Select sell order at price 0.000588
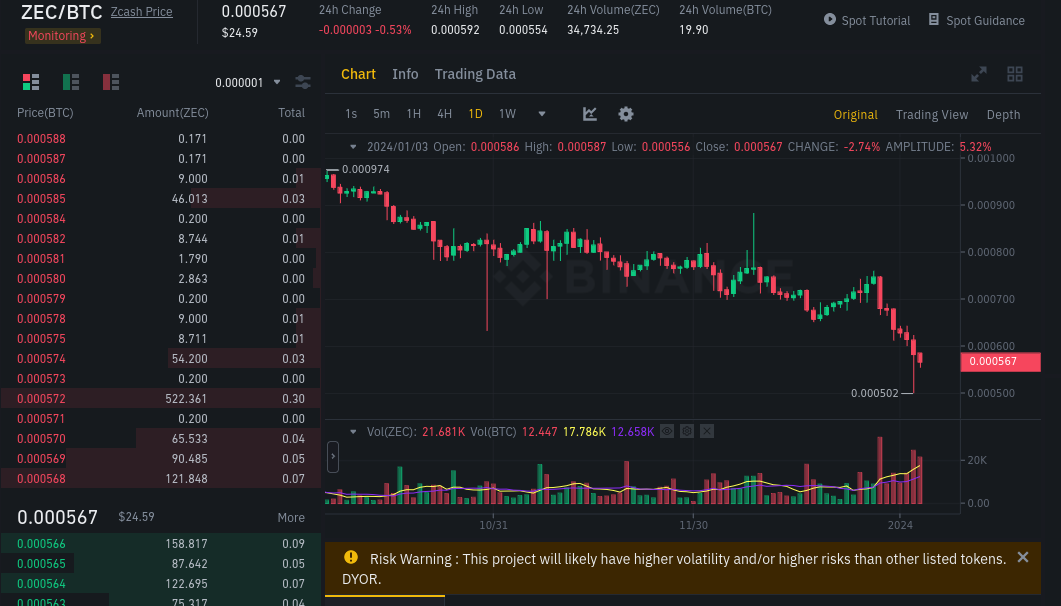 point(160,139)
